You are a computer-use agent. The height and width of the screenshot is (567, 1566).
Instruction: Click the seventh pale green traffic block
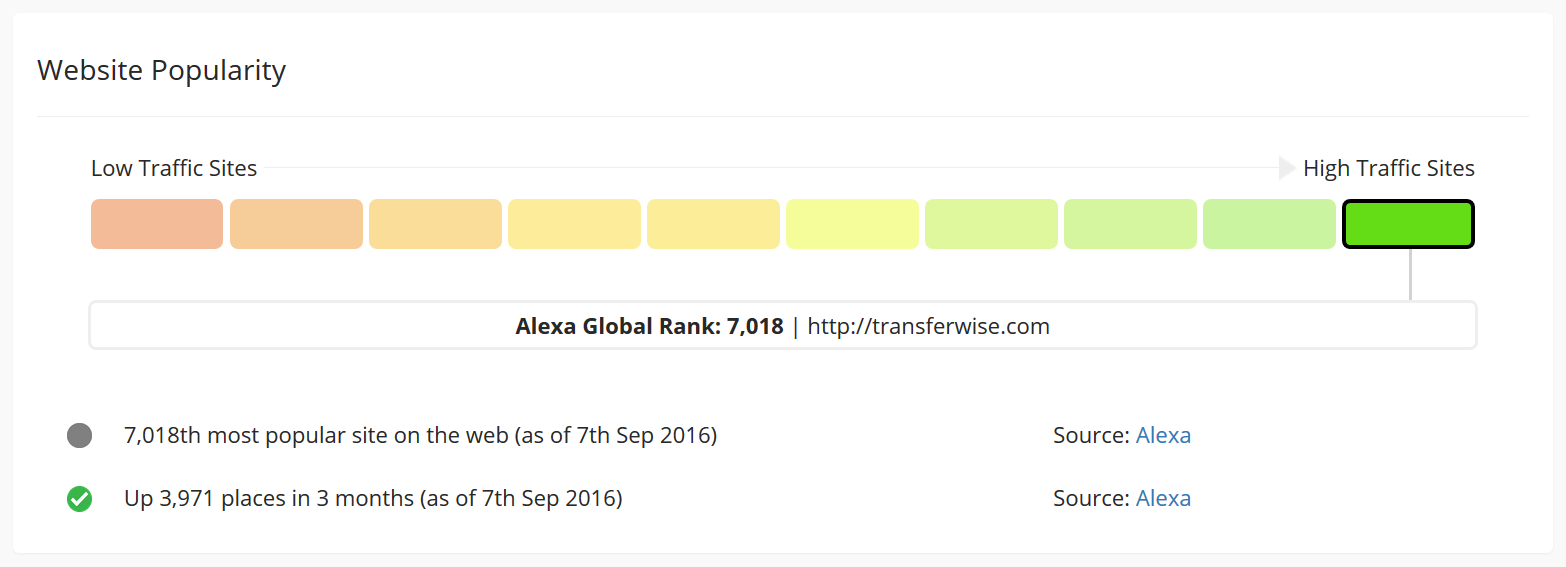click(x=991, y=224)
